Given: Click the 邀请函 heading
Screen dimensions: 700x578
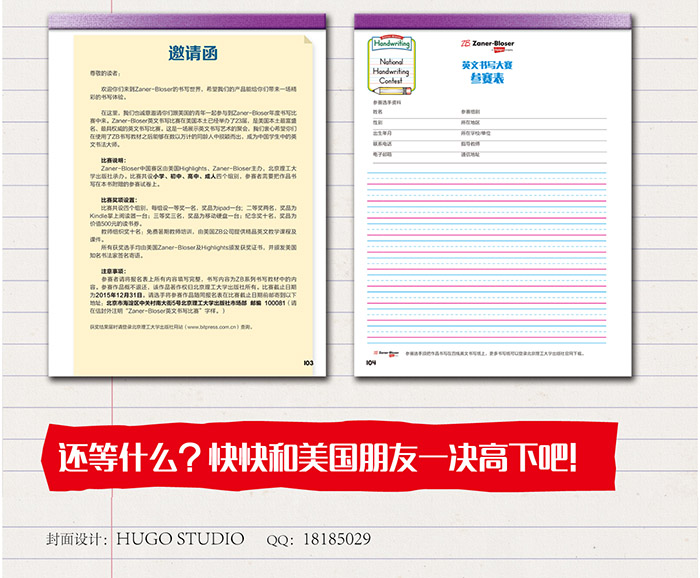Looking at the screenshot, I should click(188, 54).
